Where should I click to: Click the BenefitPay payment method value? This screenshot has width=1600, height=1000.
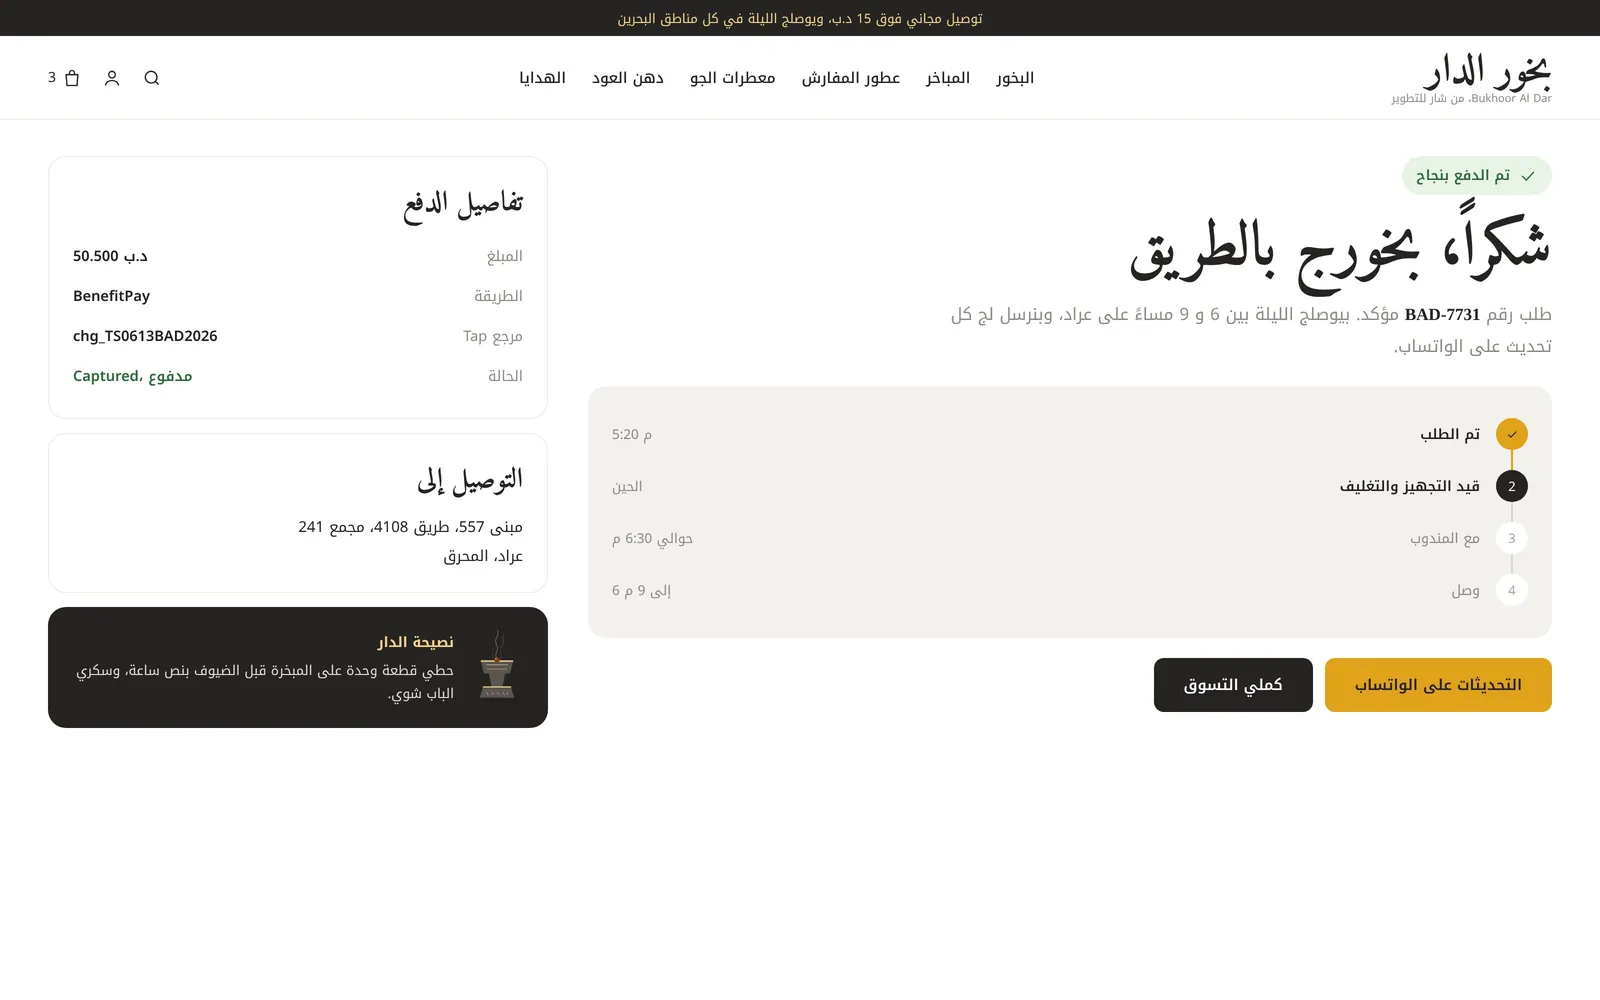coord(111,296)
